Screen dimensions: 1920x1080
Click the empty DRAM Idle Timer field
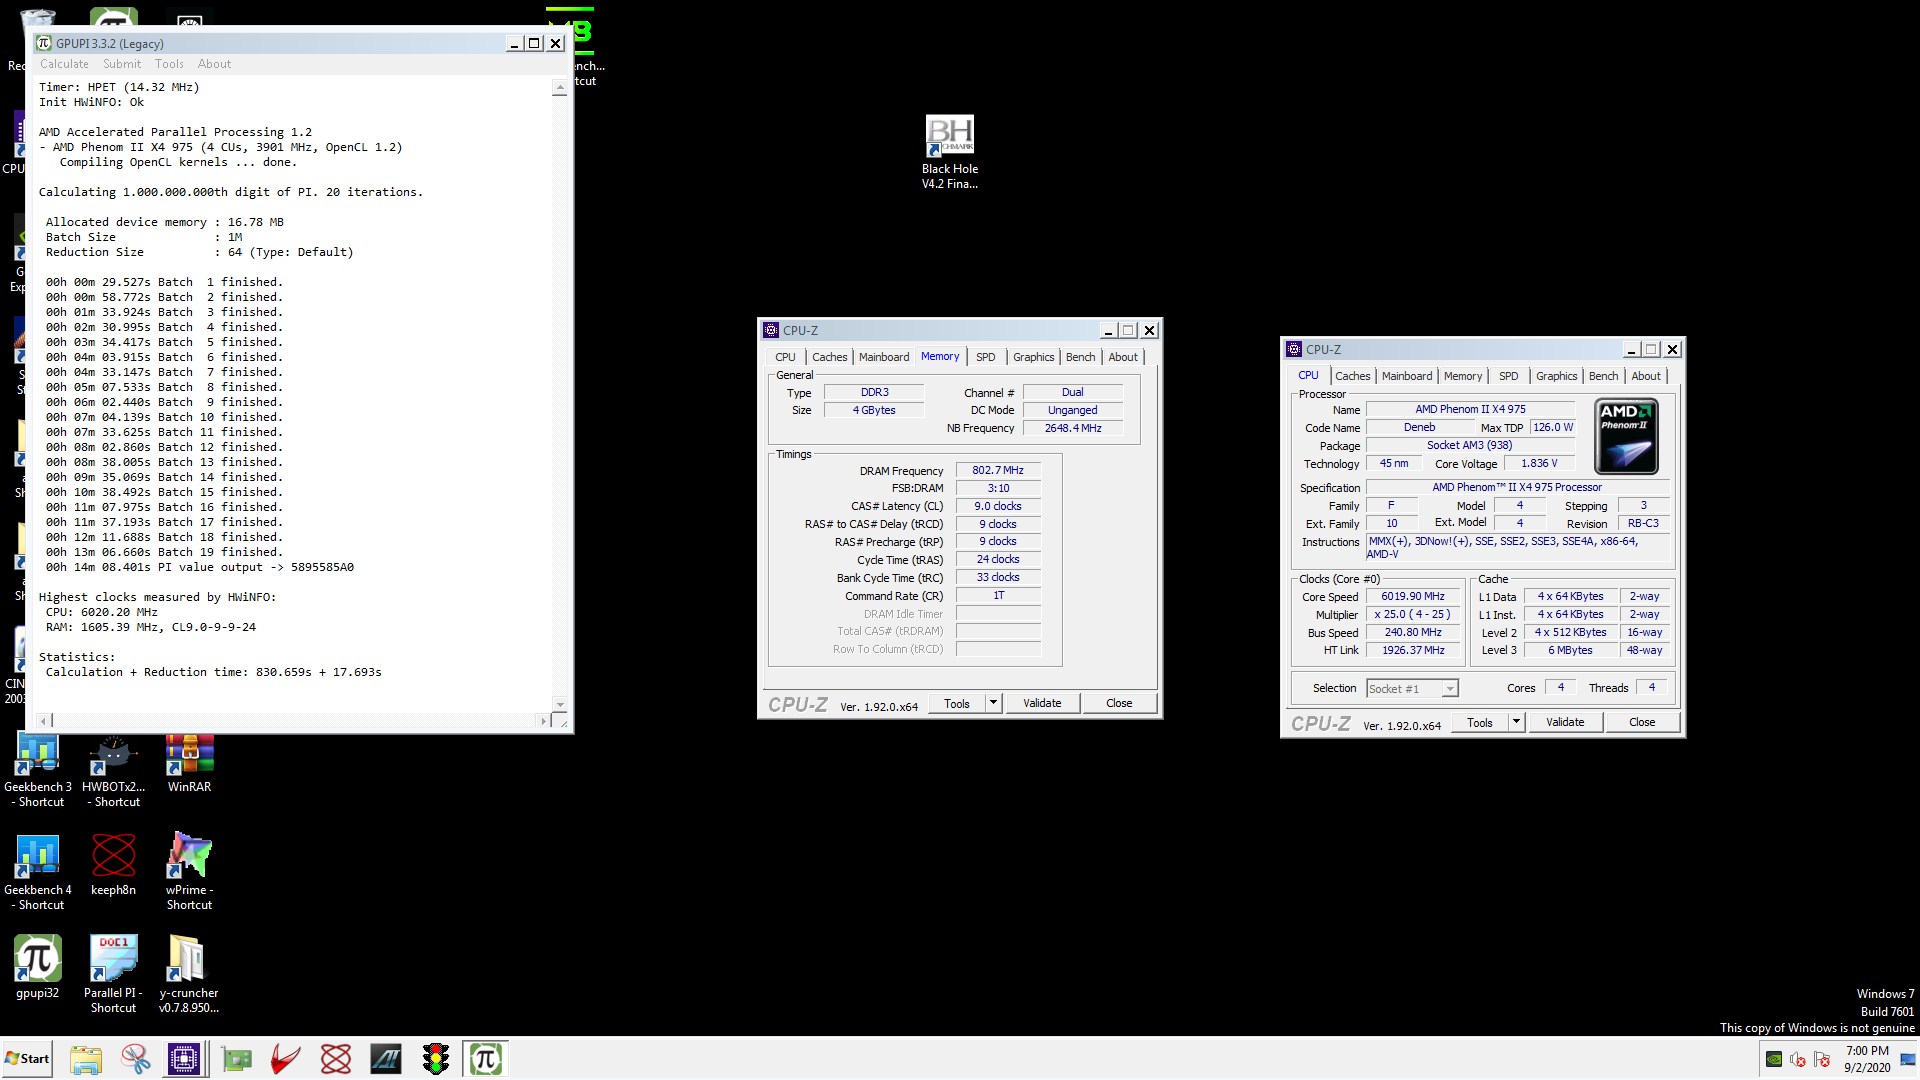click(x=998, y=614)
